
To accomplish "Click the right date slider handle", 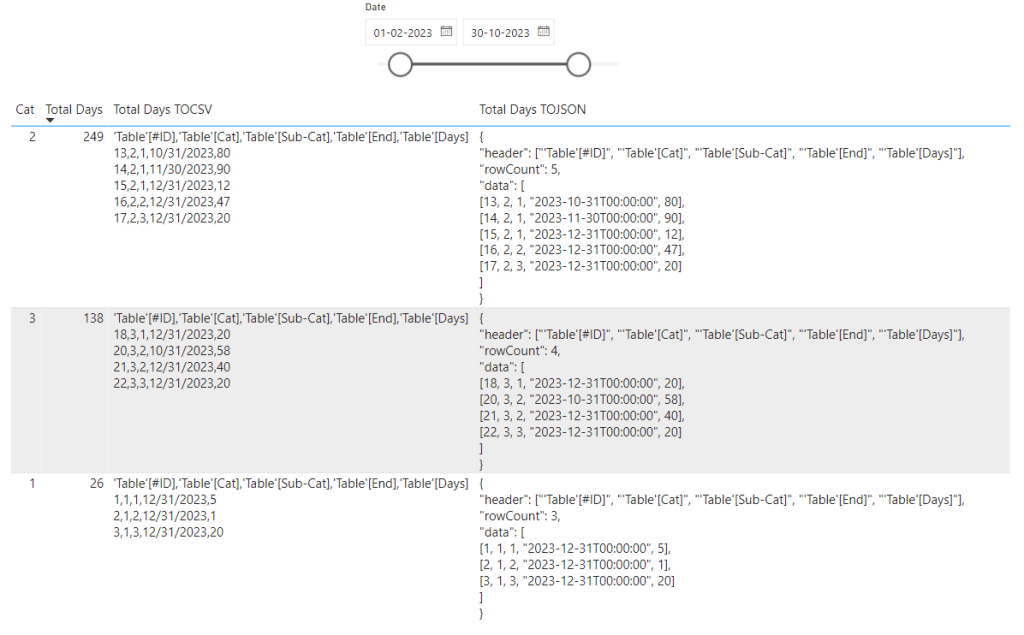I will click(578, 65).
